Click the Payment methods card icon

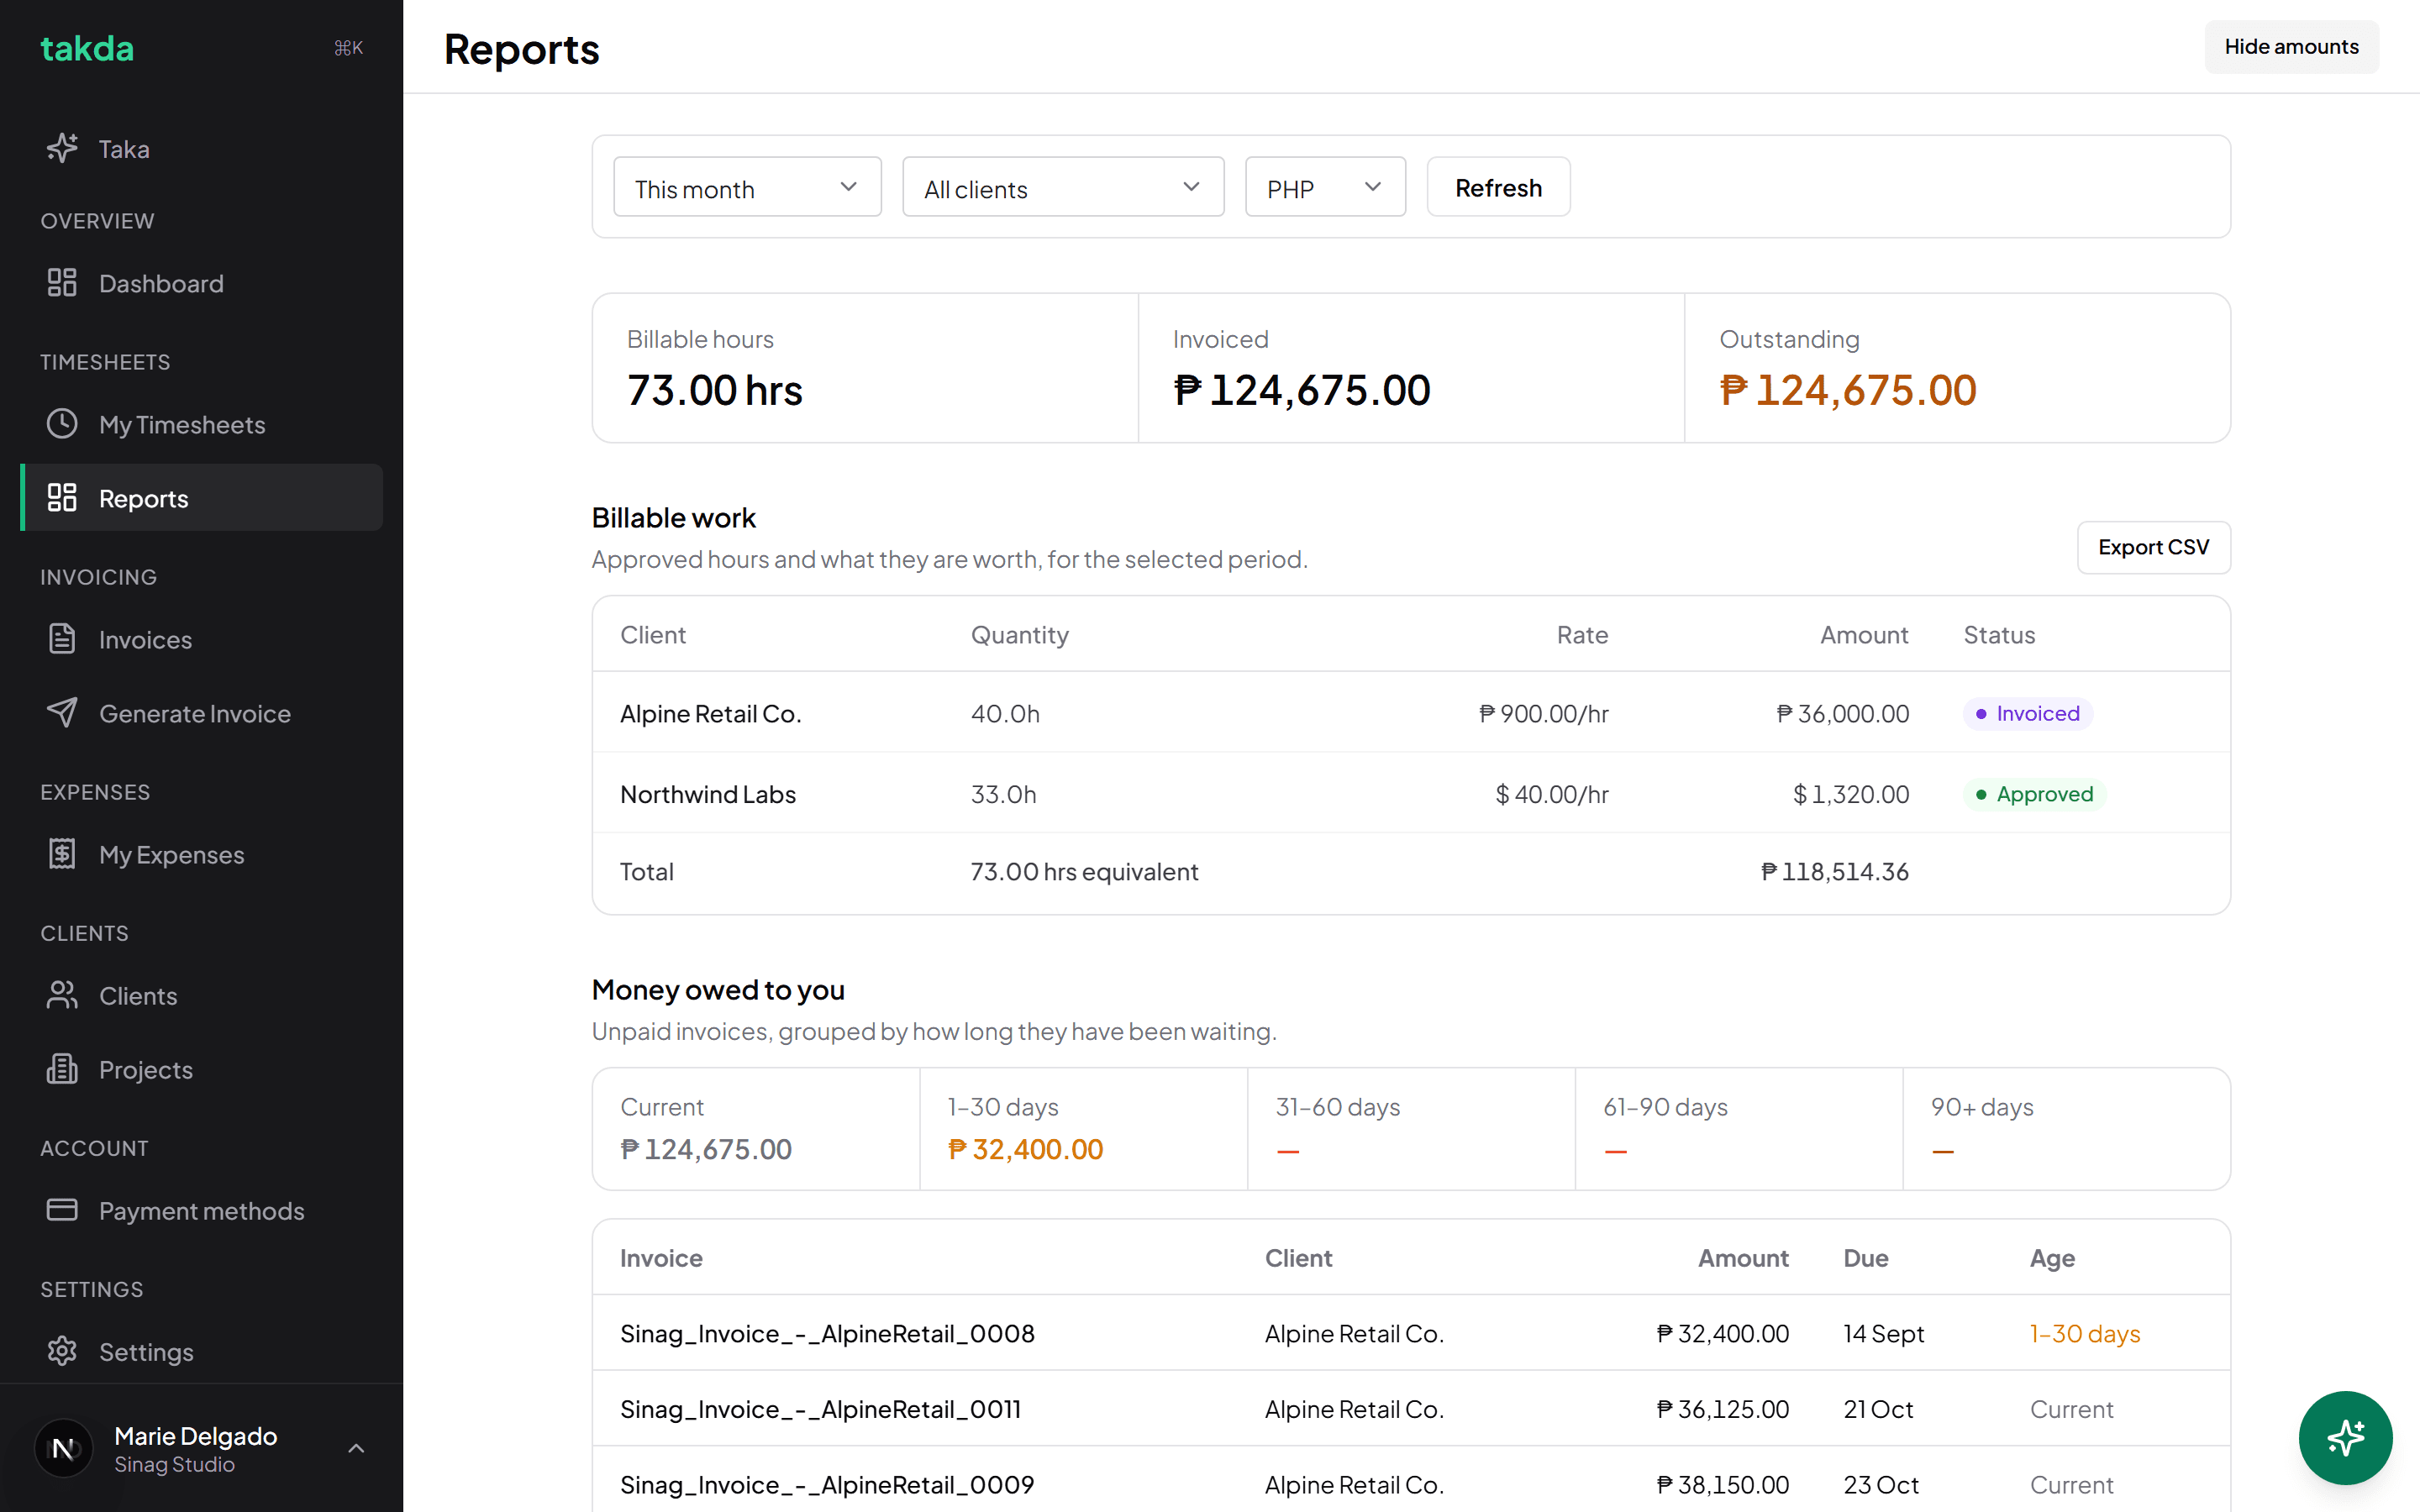pos(62,1210)
